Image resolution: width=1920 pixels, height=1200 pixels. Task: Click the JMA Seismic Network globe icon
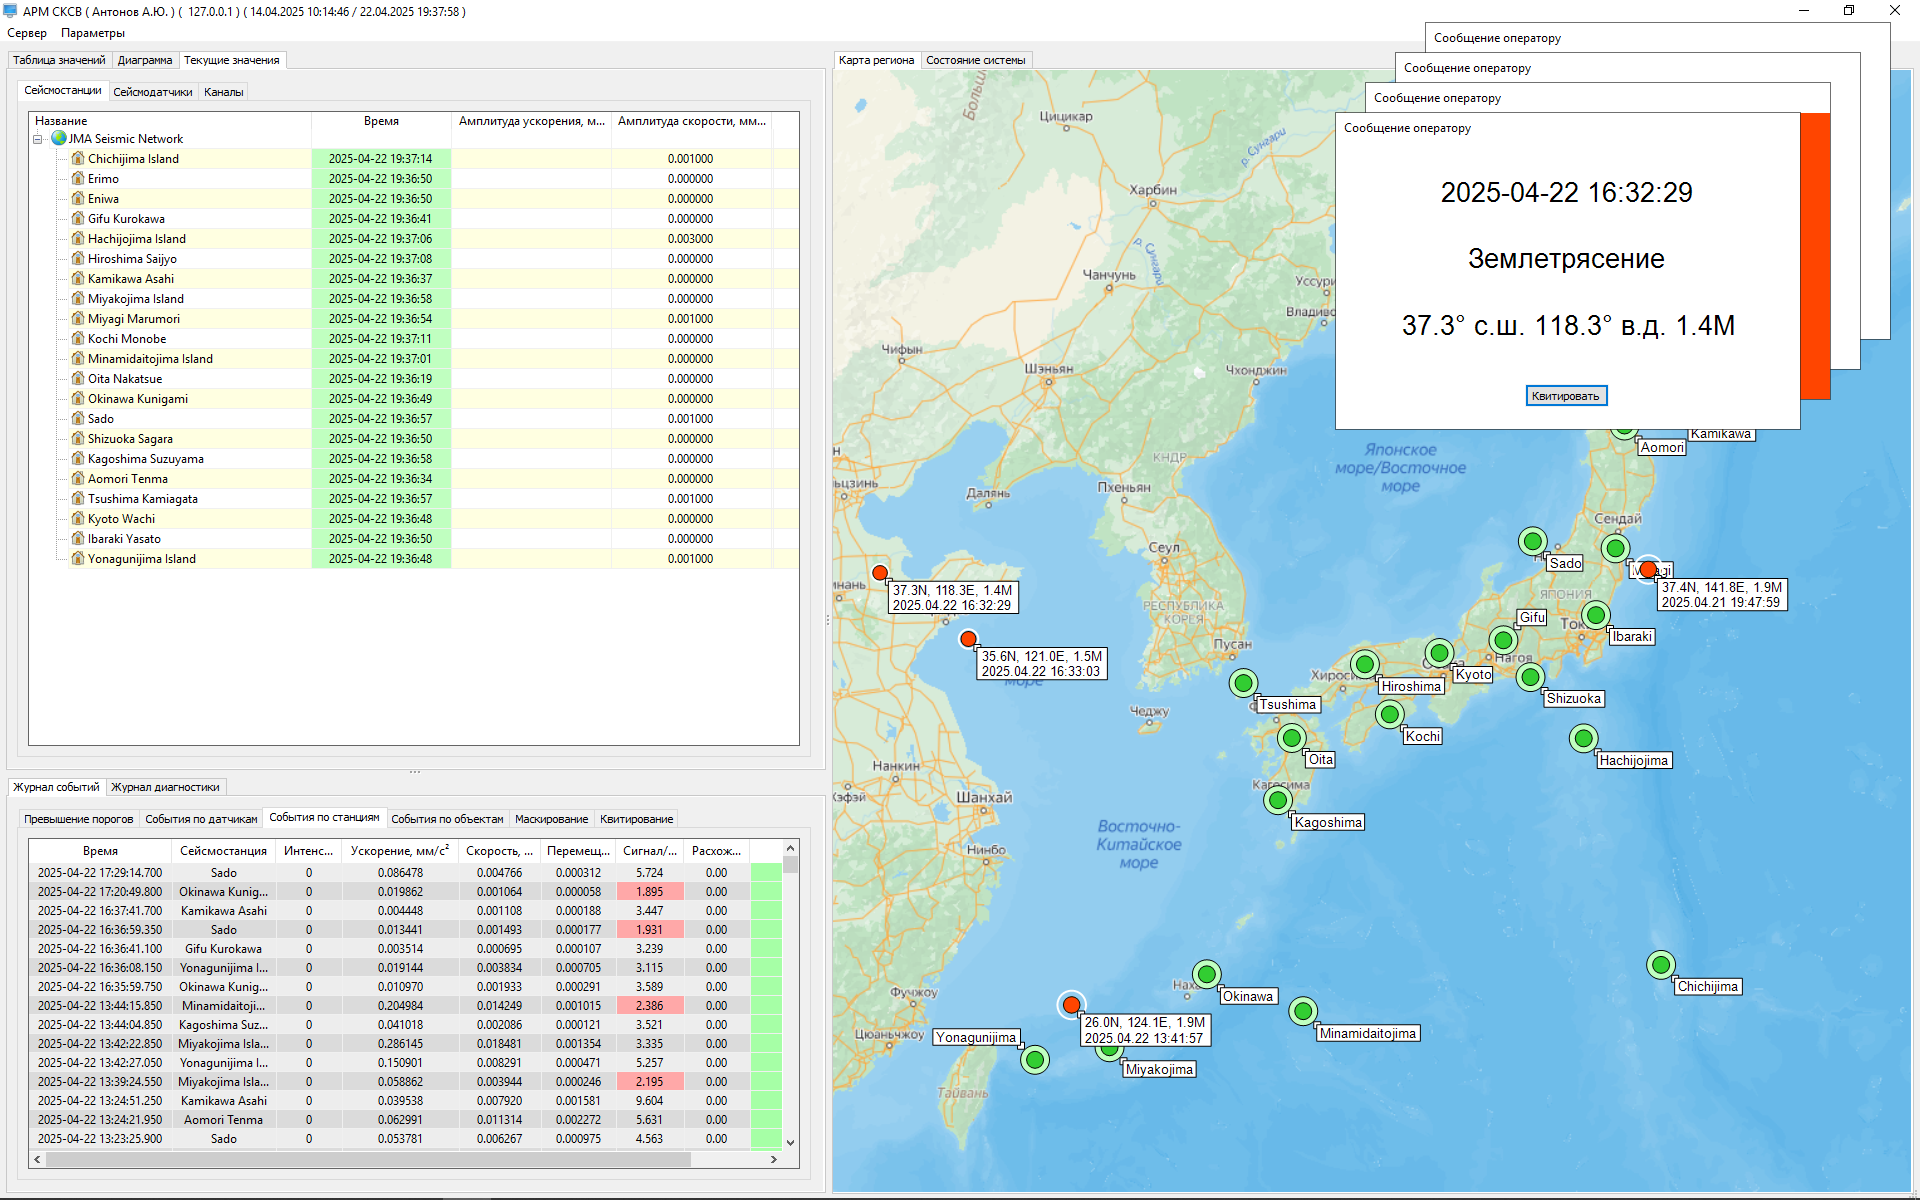tap(59, 138)
